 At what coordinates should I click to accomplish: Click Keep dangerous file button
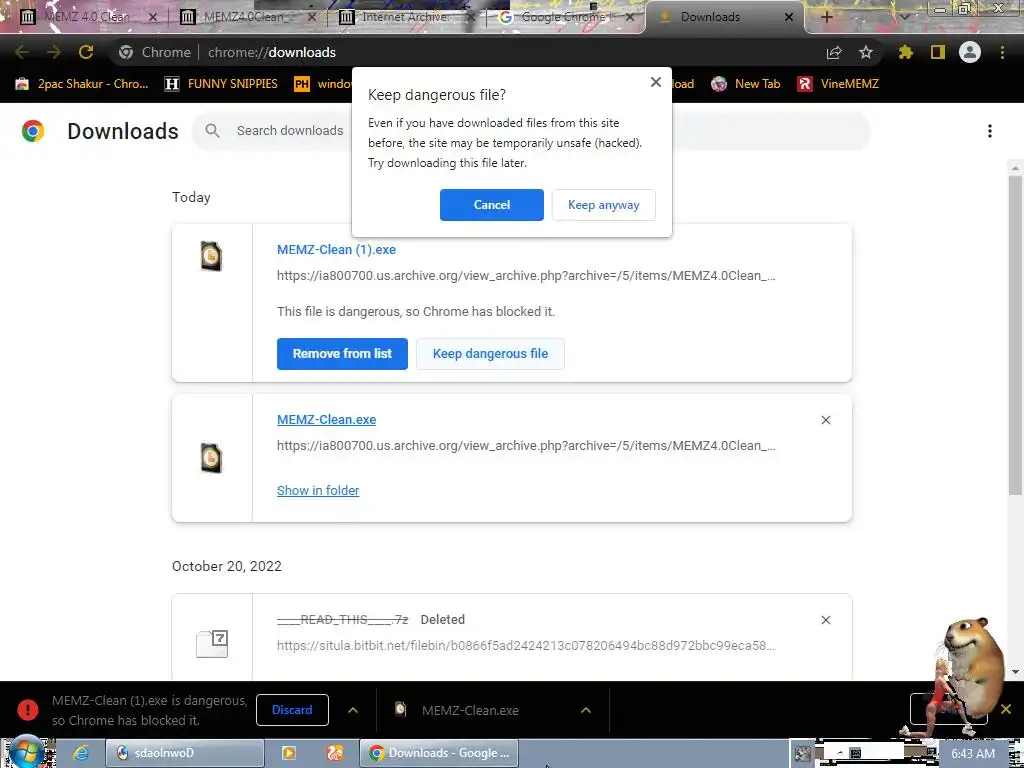[490, 353]
